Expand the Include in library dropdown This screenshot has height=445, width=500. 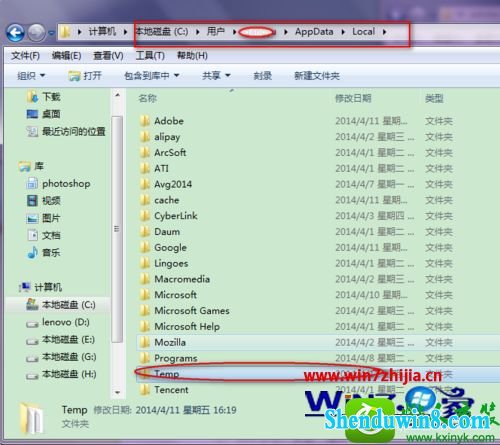pyautogui.click(x=152, y=76)
